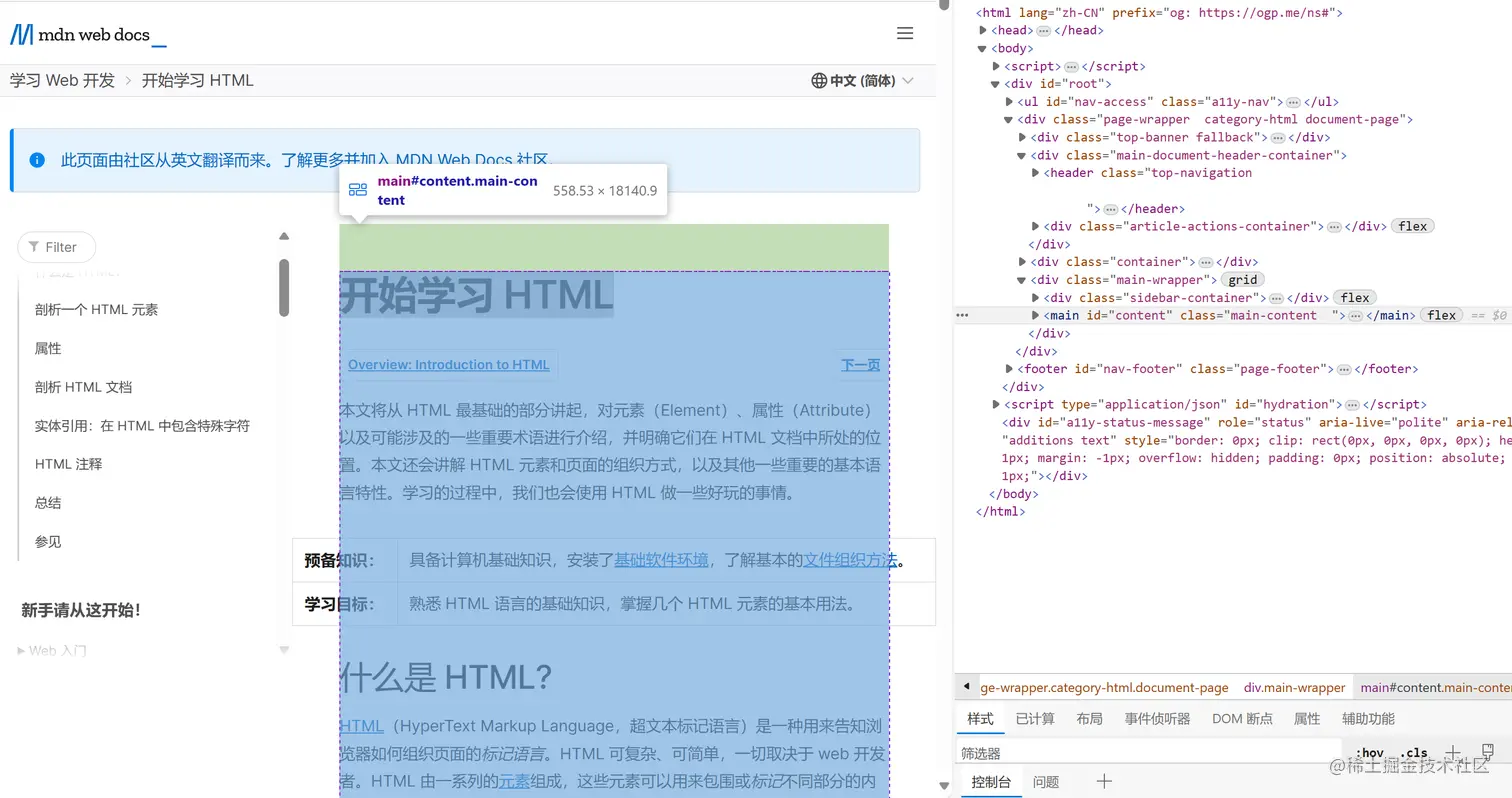Open the 辅助功能 tab

(1368, 719)
